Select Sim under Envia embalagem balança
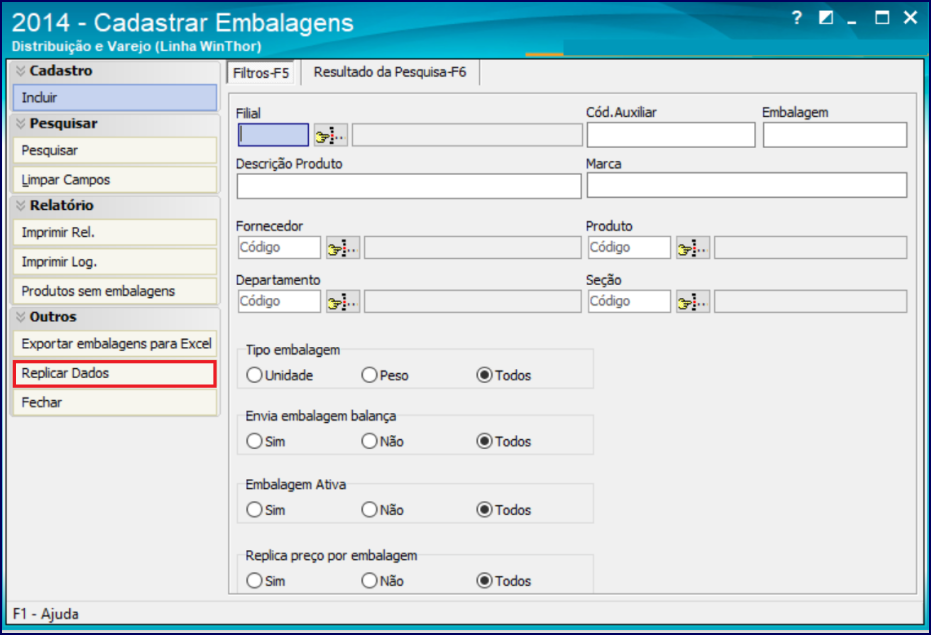Image resolution: width=931 pixels, height=635 pixels. coord(254,441)
